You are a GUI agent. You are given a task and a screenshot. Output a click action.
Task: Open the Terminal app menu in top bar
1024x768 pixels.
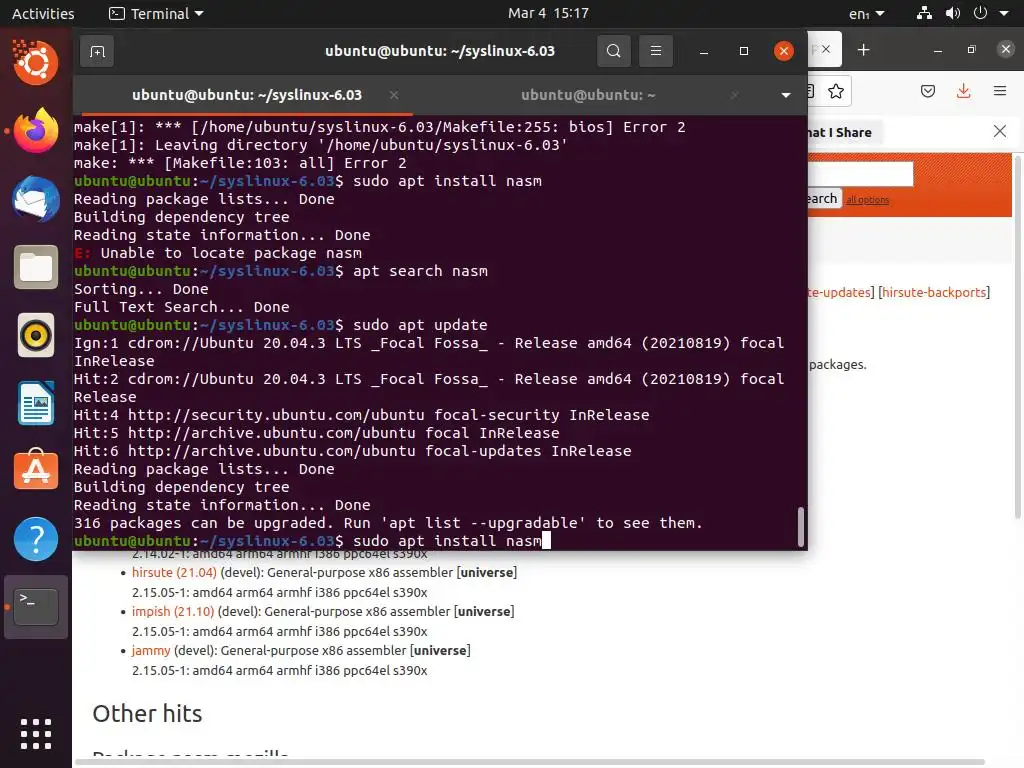click(156, 14)
